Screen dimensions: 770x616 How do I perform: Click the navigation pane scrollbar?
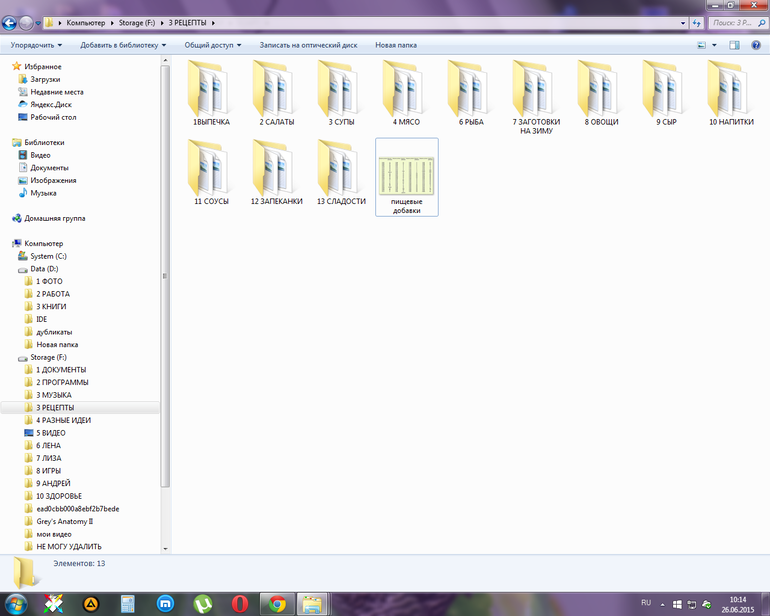[x=165, y=275]
